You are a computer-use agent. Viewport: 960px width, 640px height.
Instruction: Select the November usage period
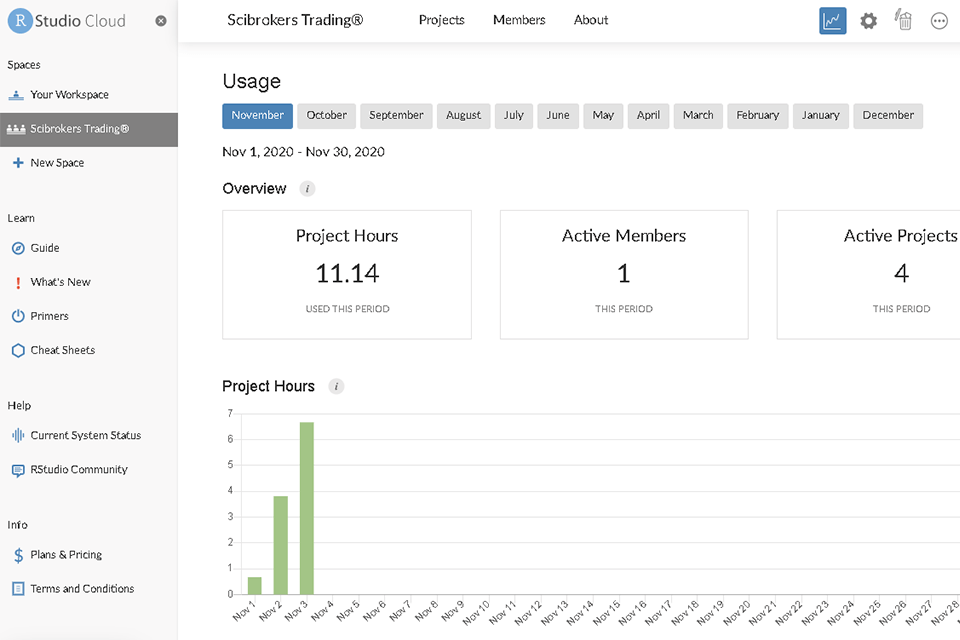(257, 116)
